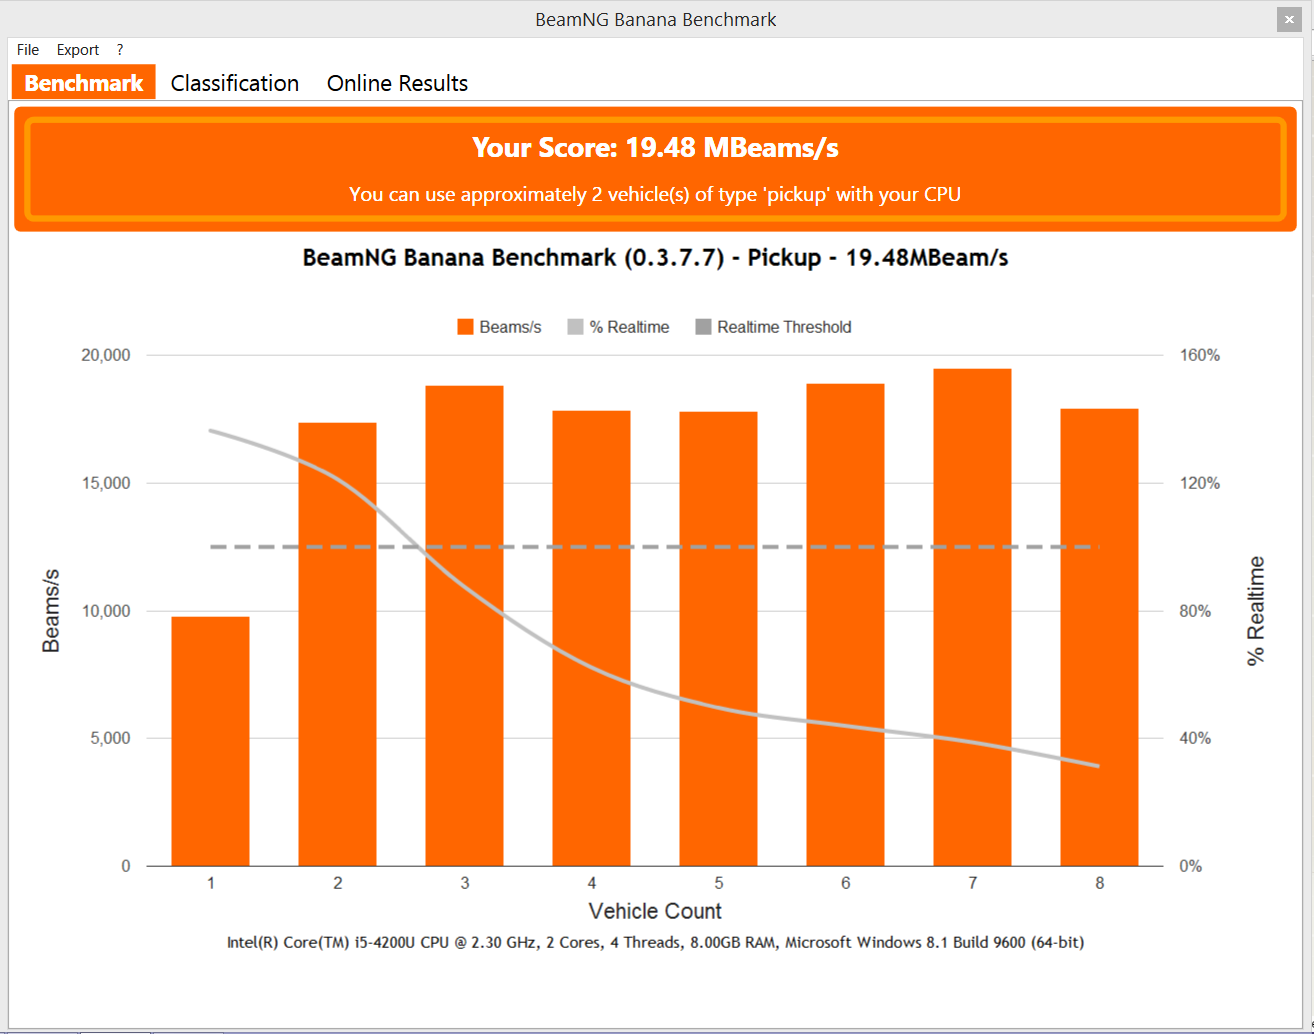Click the 10,000 label on the Beams/s axis
The image size is (1314, 1034).
(x=106, y=611)
